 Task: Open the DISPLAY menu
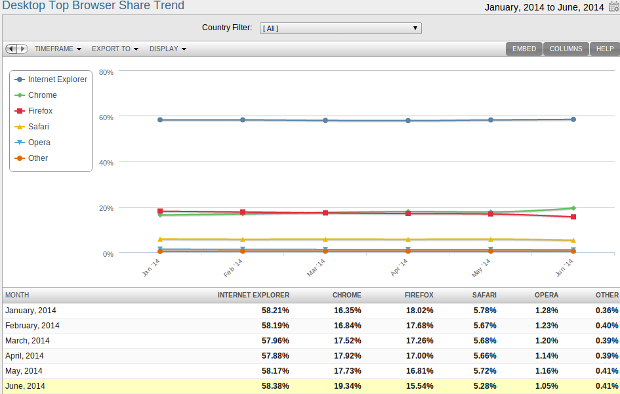point(168,49)
